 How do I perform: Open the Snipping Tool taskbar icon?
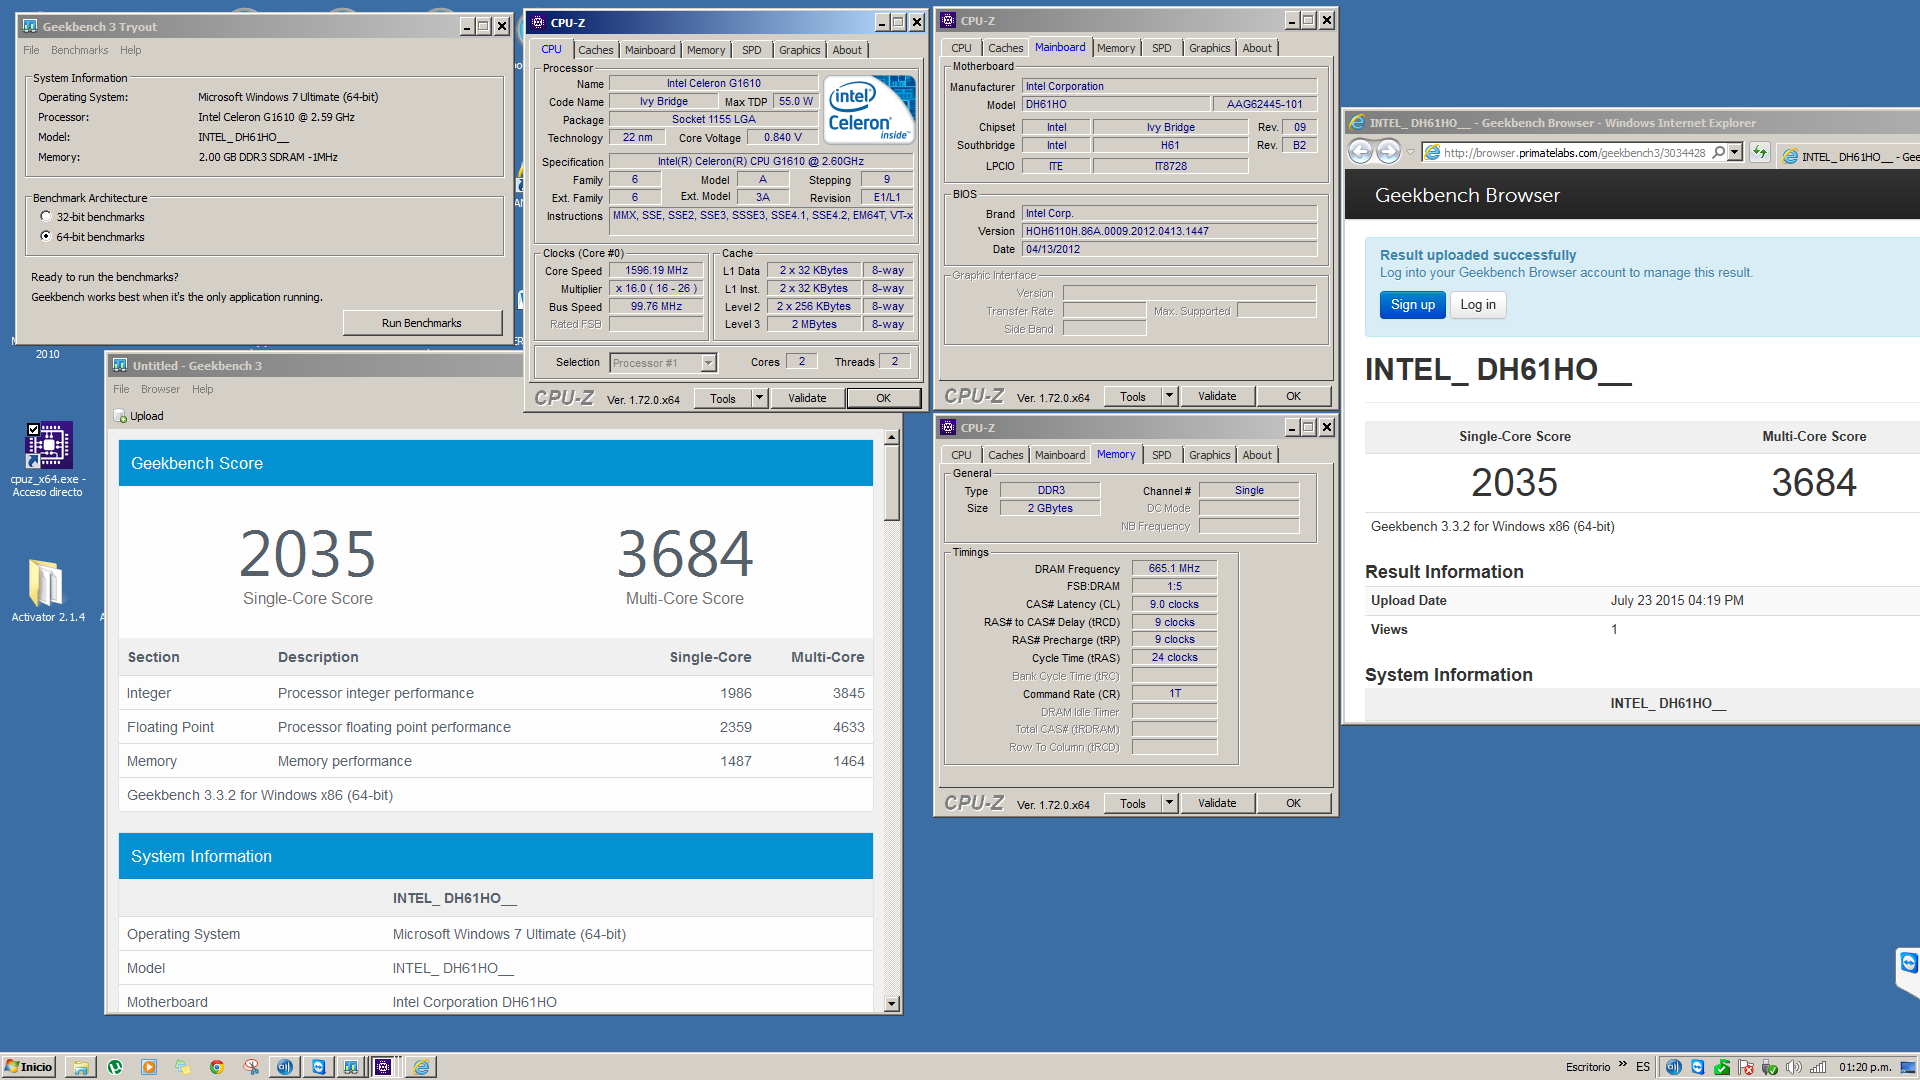251,1067
